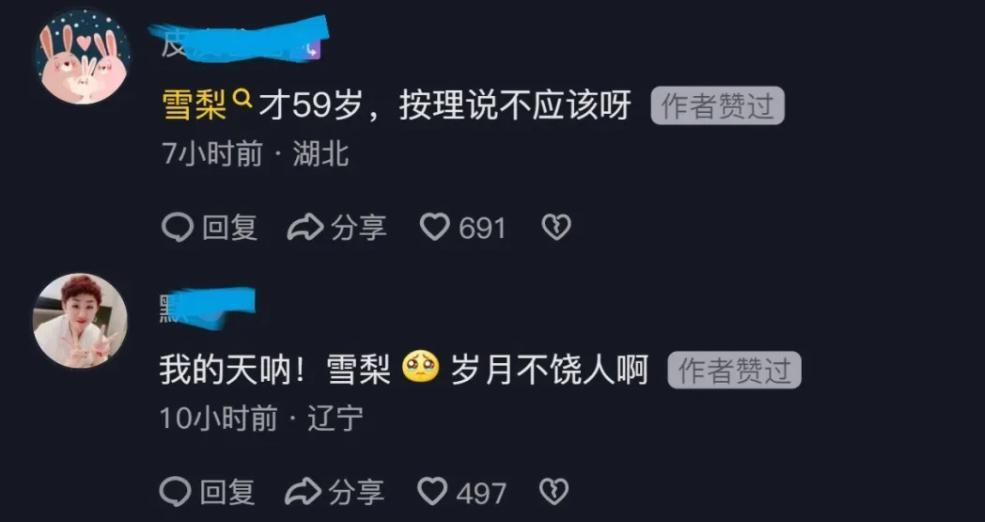This screenshot has height=522, width=985.
Task: Click 作者赞过 tag on the first comment
Action: point(717,106)
